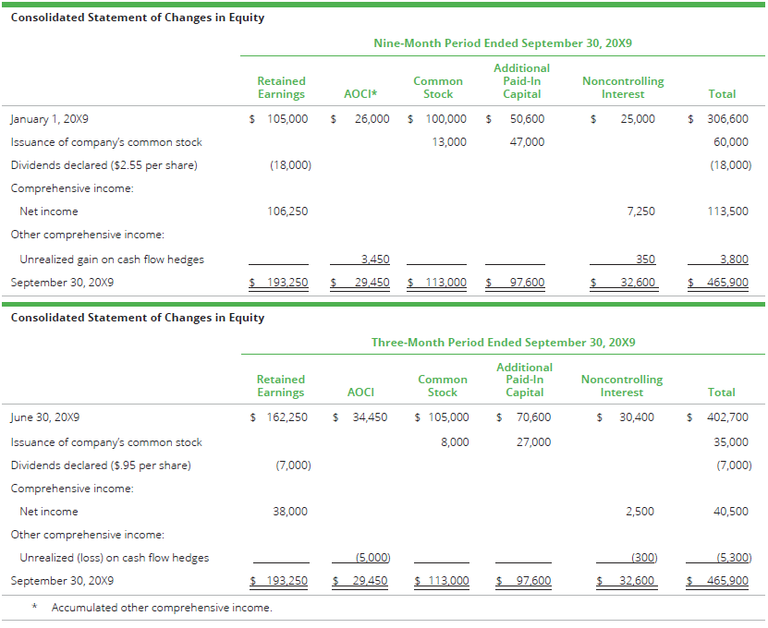Click the 35,000 stock issuance total
This screenshot has height=628, width=768.
click(730, 442)
